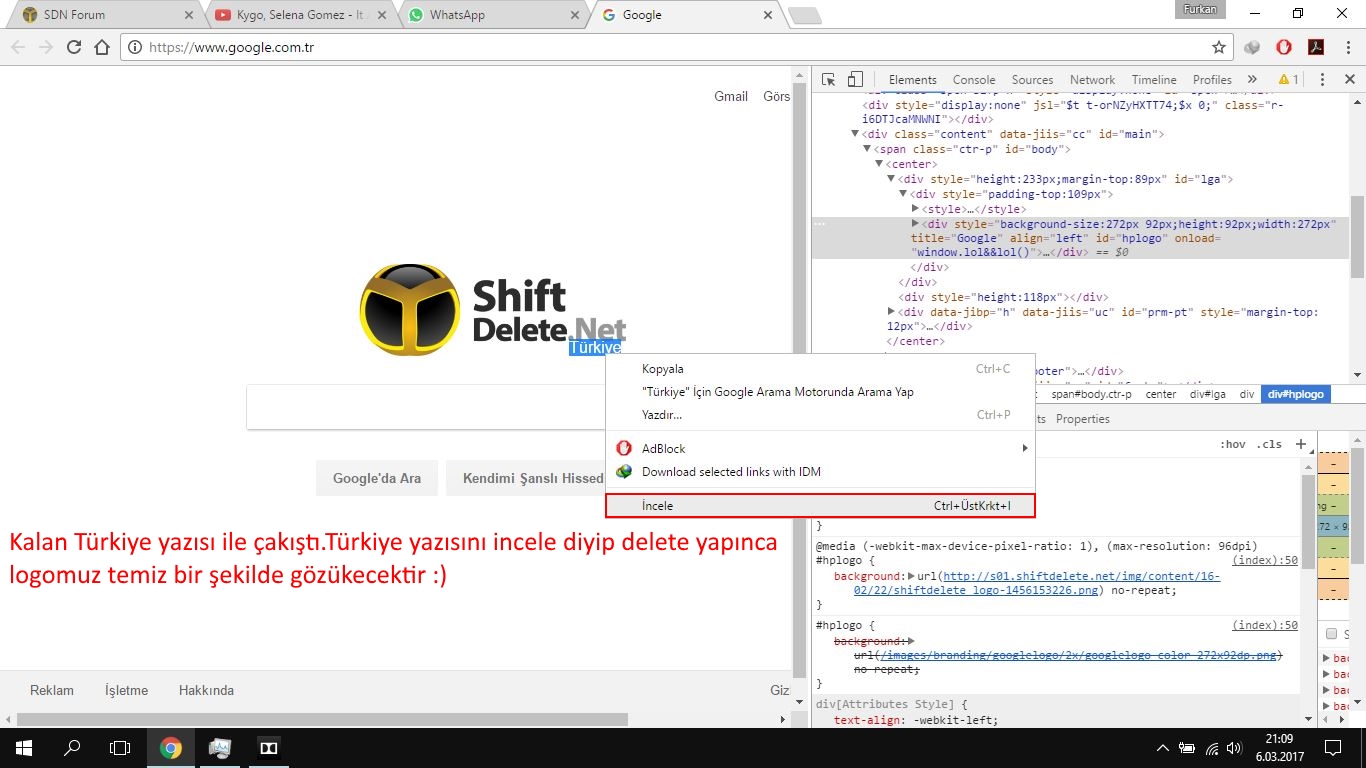Viewport: 1366px width, 768px height.
Task: Toggle the device toolbar icon in DevTools
Action: (855, 79)
